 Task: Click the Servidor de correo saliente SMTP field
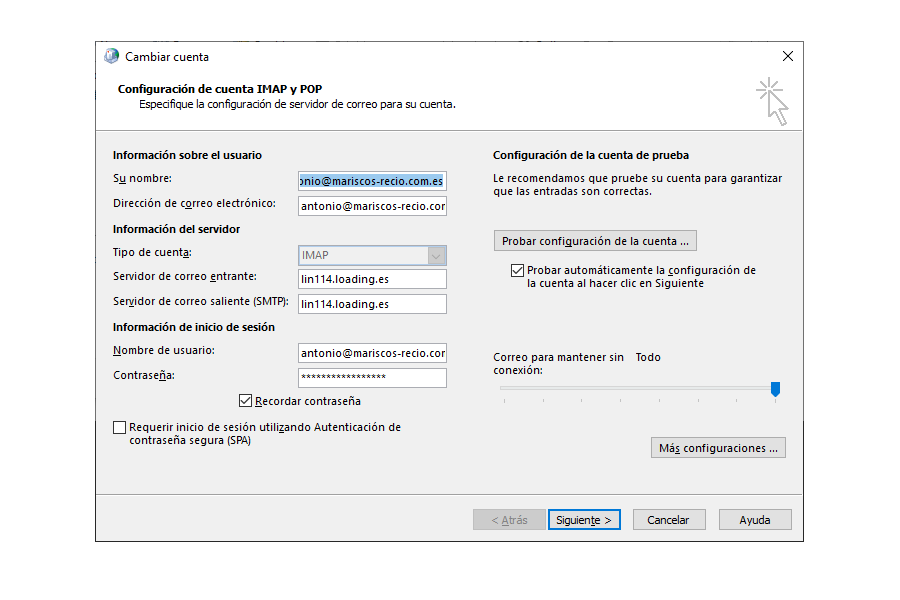372,304
